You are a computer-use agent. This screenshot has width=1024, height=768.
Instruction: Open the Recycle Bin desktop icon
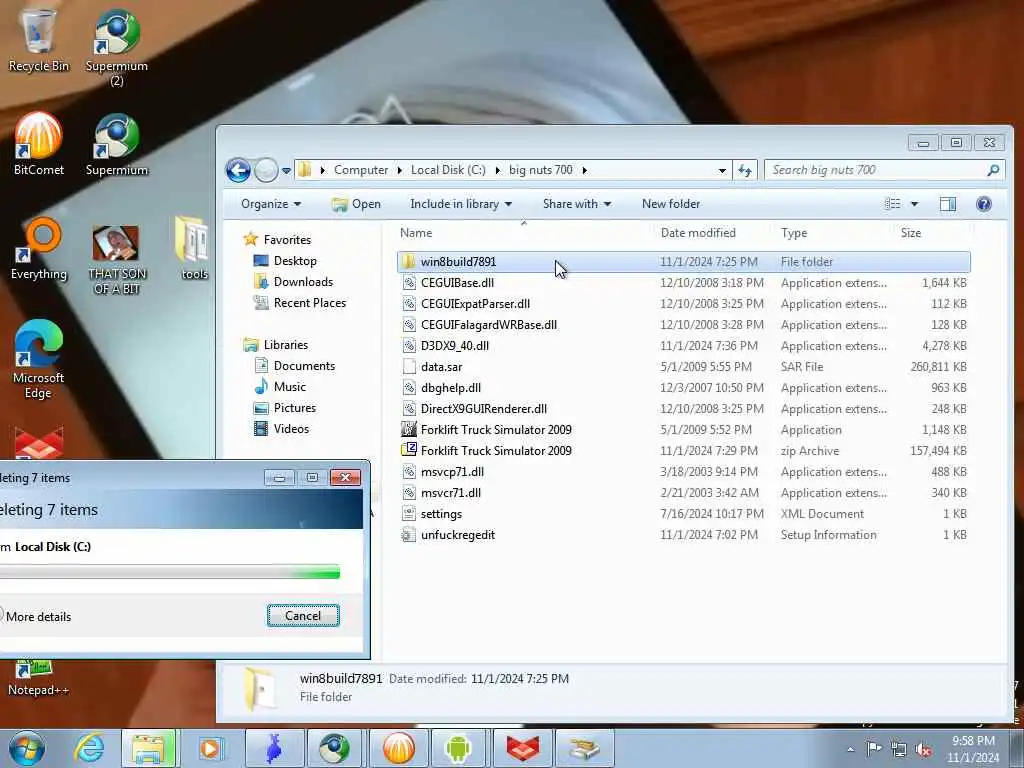[38, 39]
